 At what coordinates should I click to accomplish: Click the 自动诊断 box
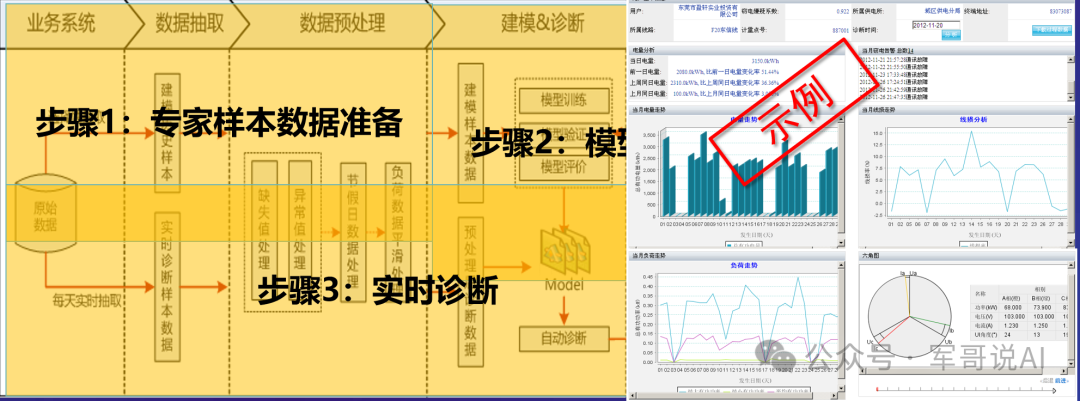tap(564, 338)
